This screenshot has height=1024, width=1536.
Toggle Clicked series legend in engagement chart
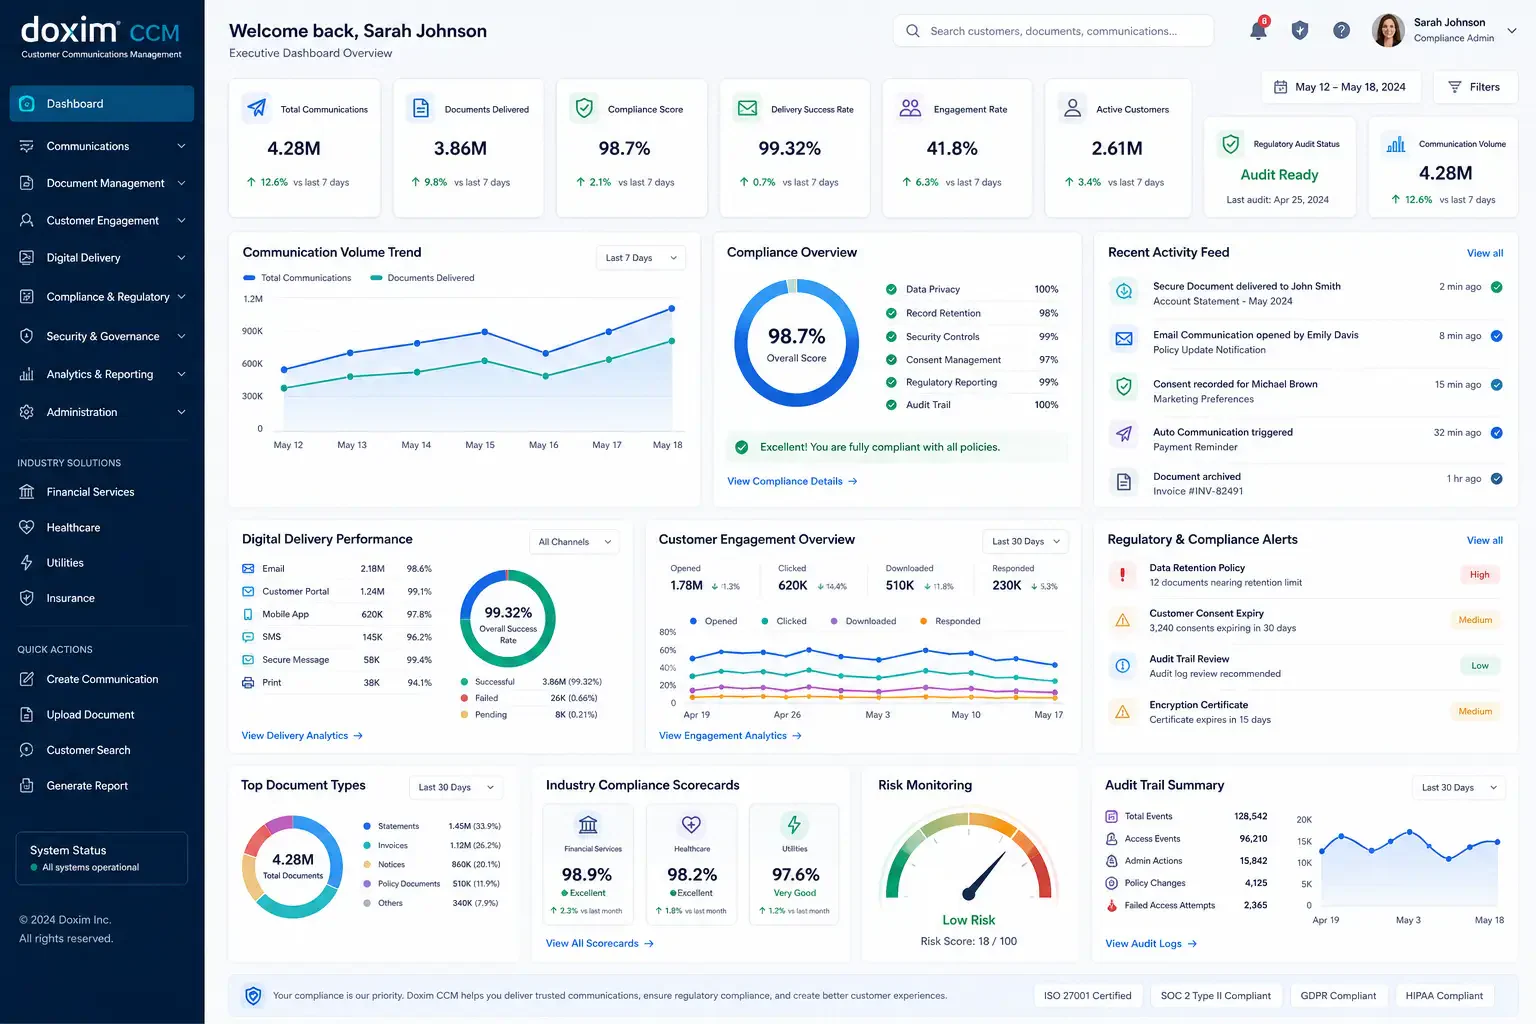[x=784, y=621]
